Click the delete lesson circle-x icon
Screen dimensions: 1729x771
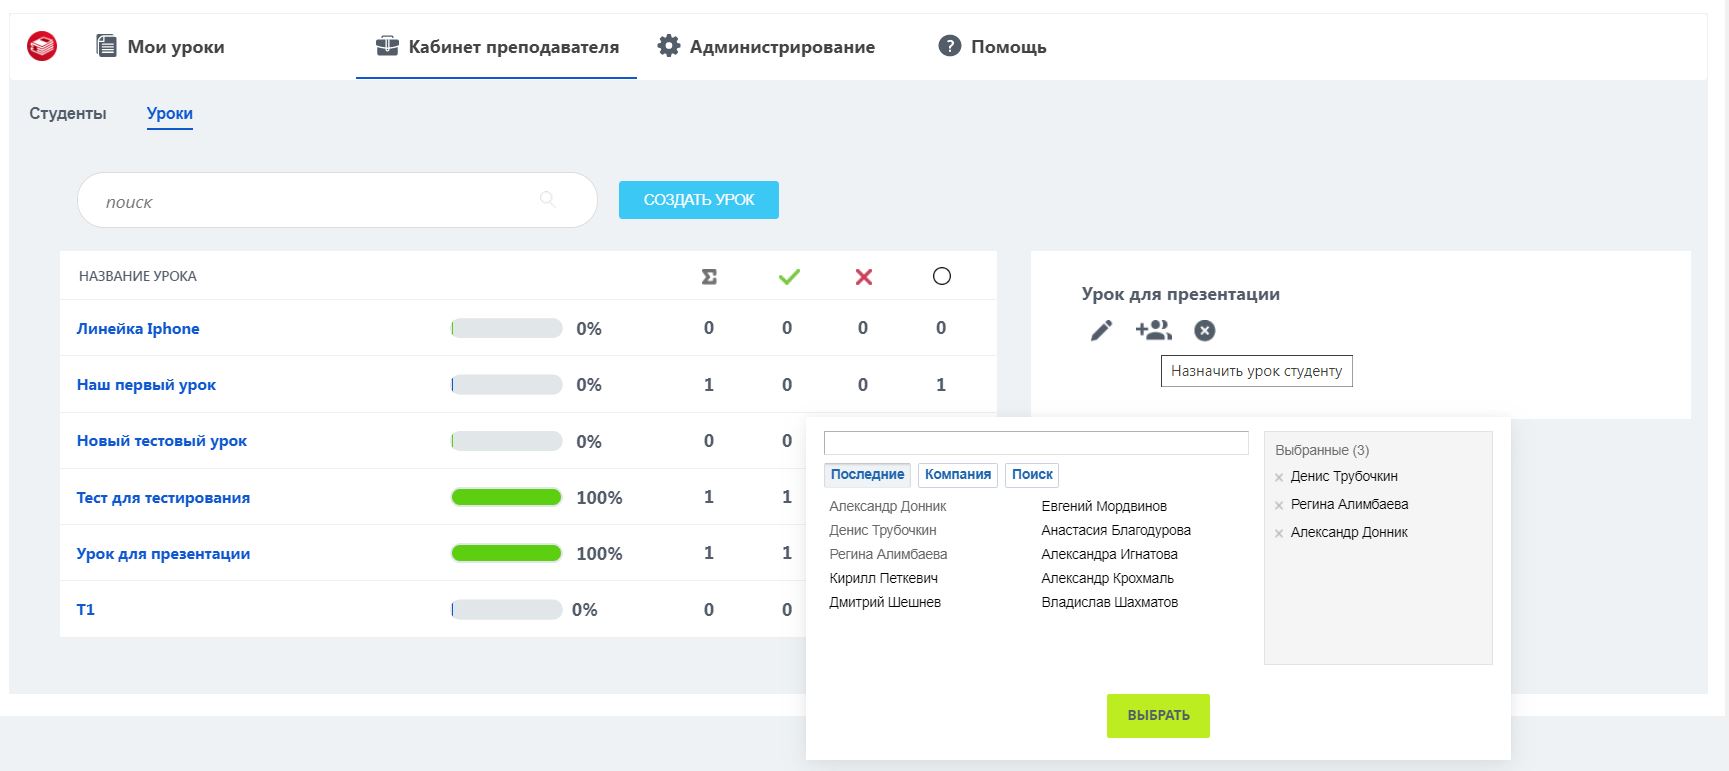(1205, 330)
